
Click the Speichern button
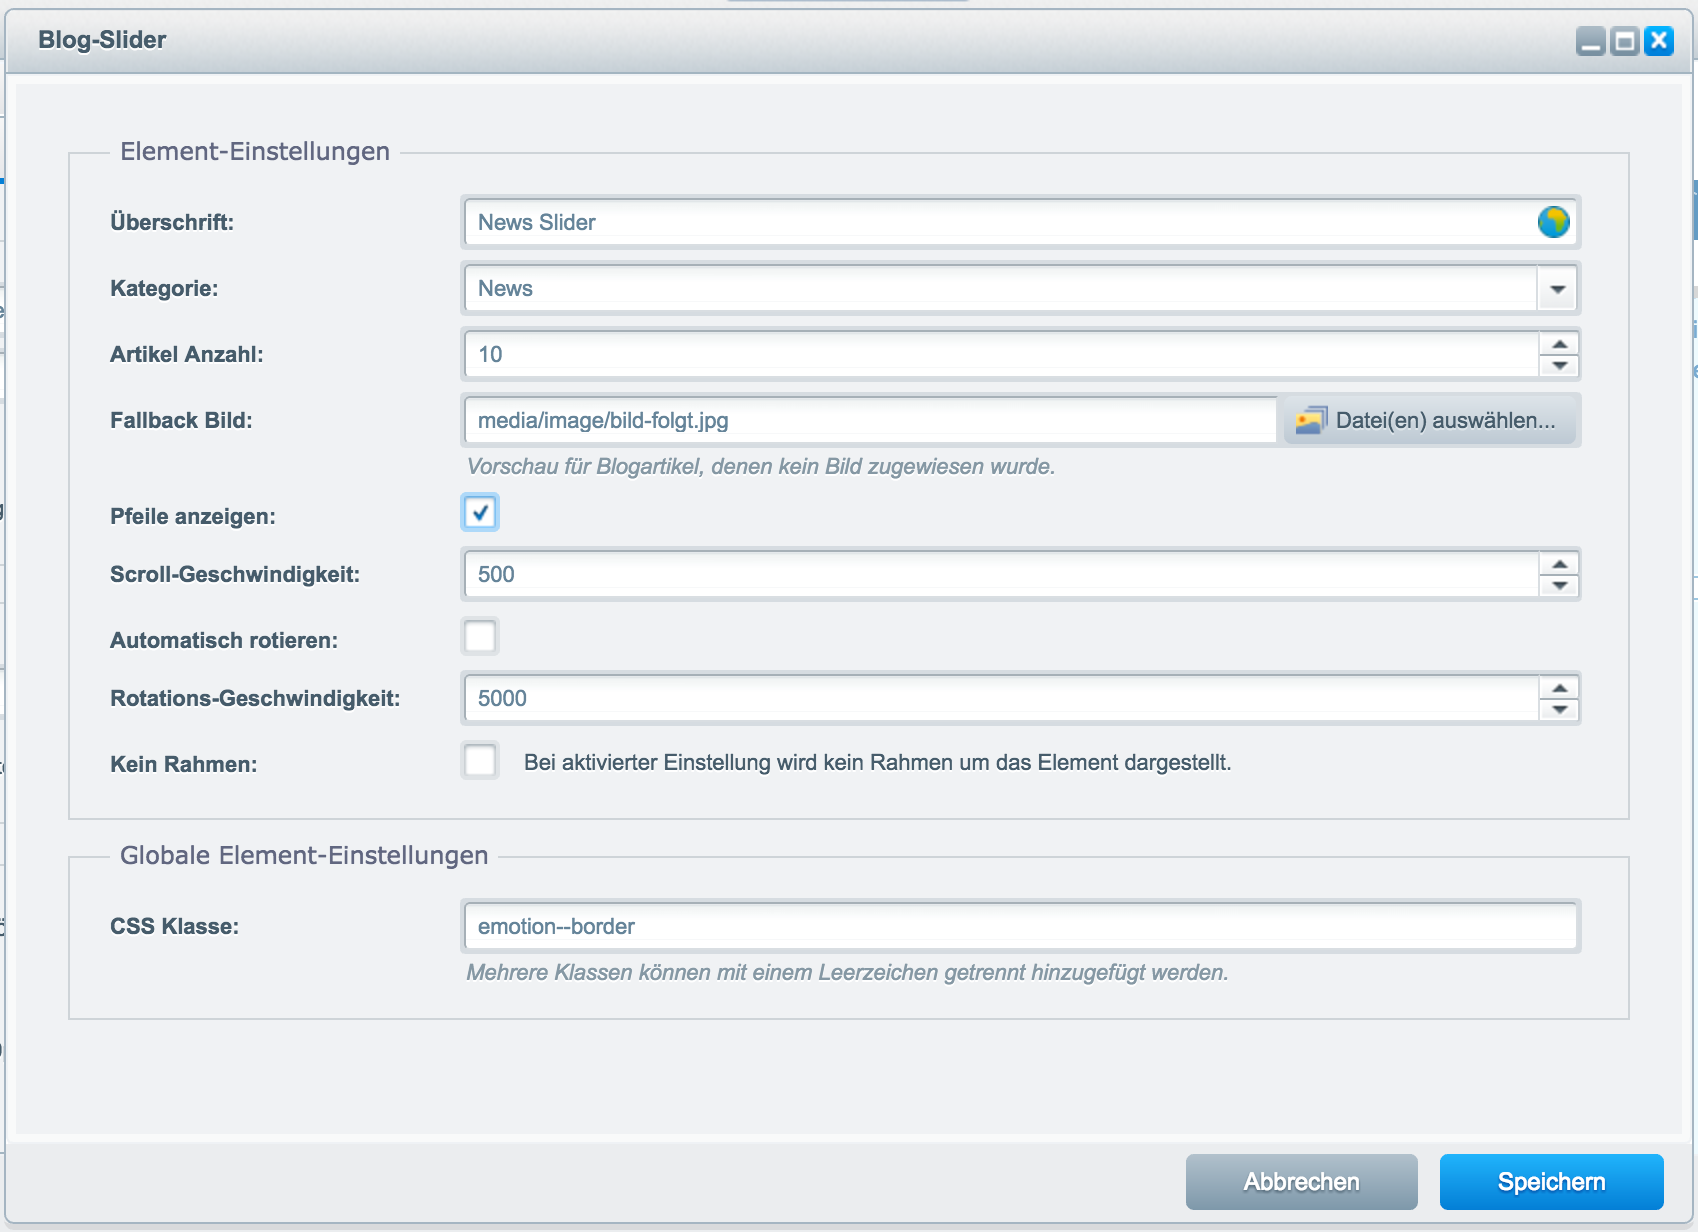[x=1551, y=1182]
